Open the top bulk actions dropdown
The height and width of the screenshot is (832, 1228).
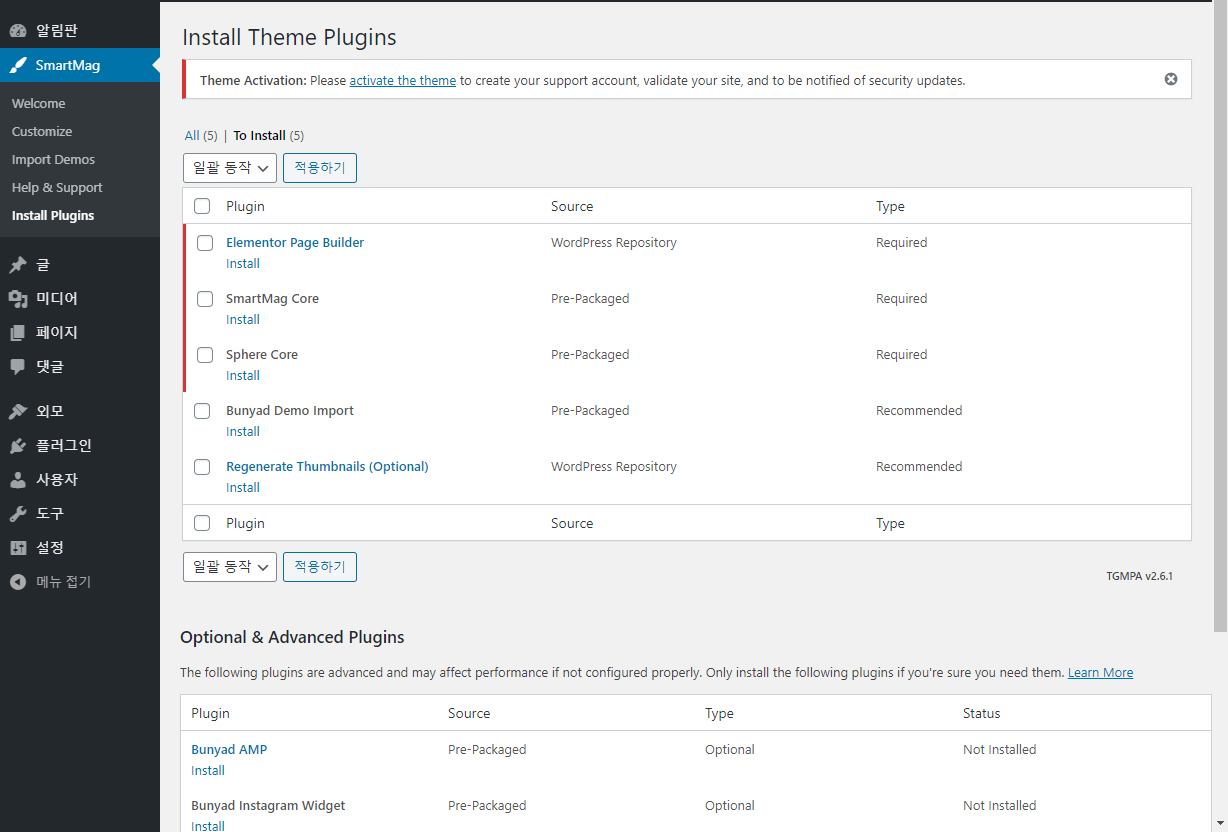coord(230,168)
